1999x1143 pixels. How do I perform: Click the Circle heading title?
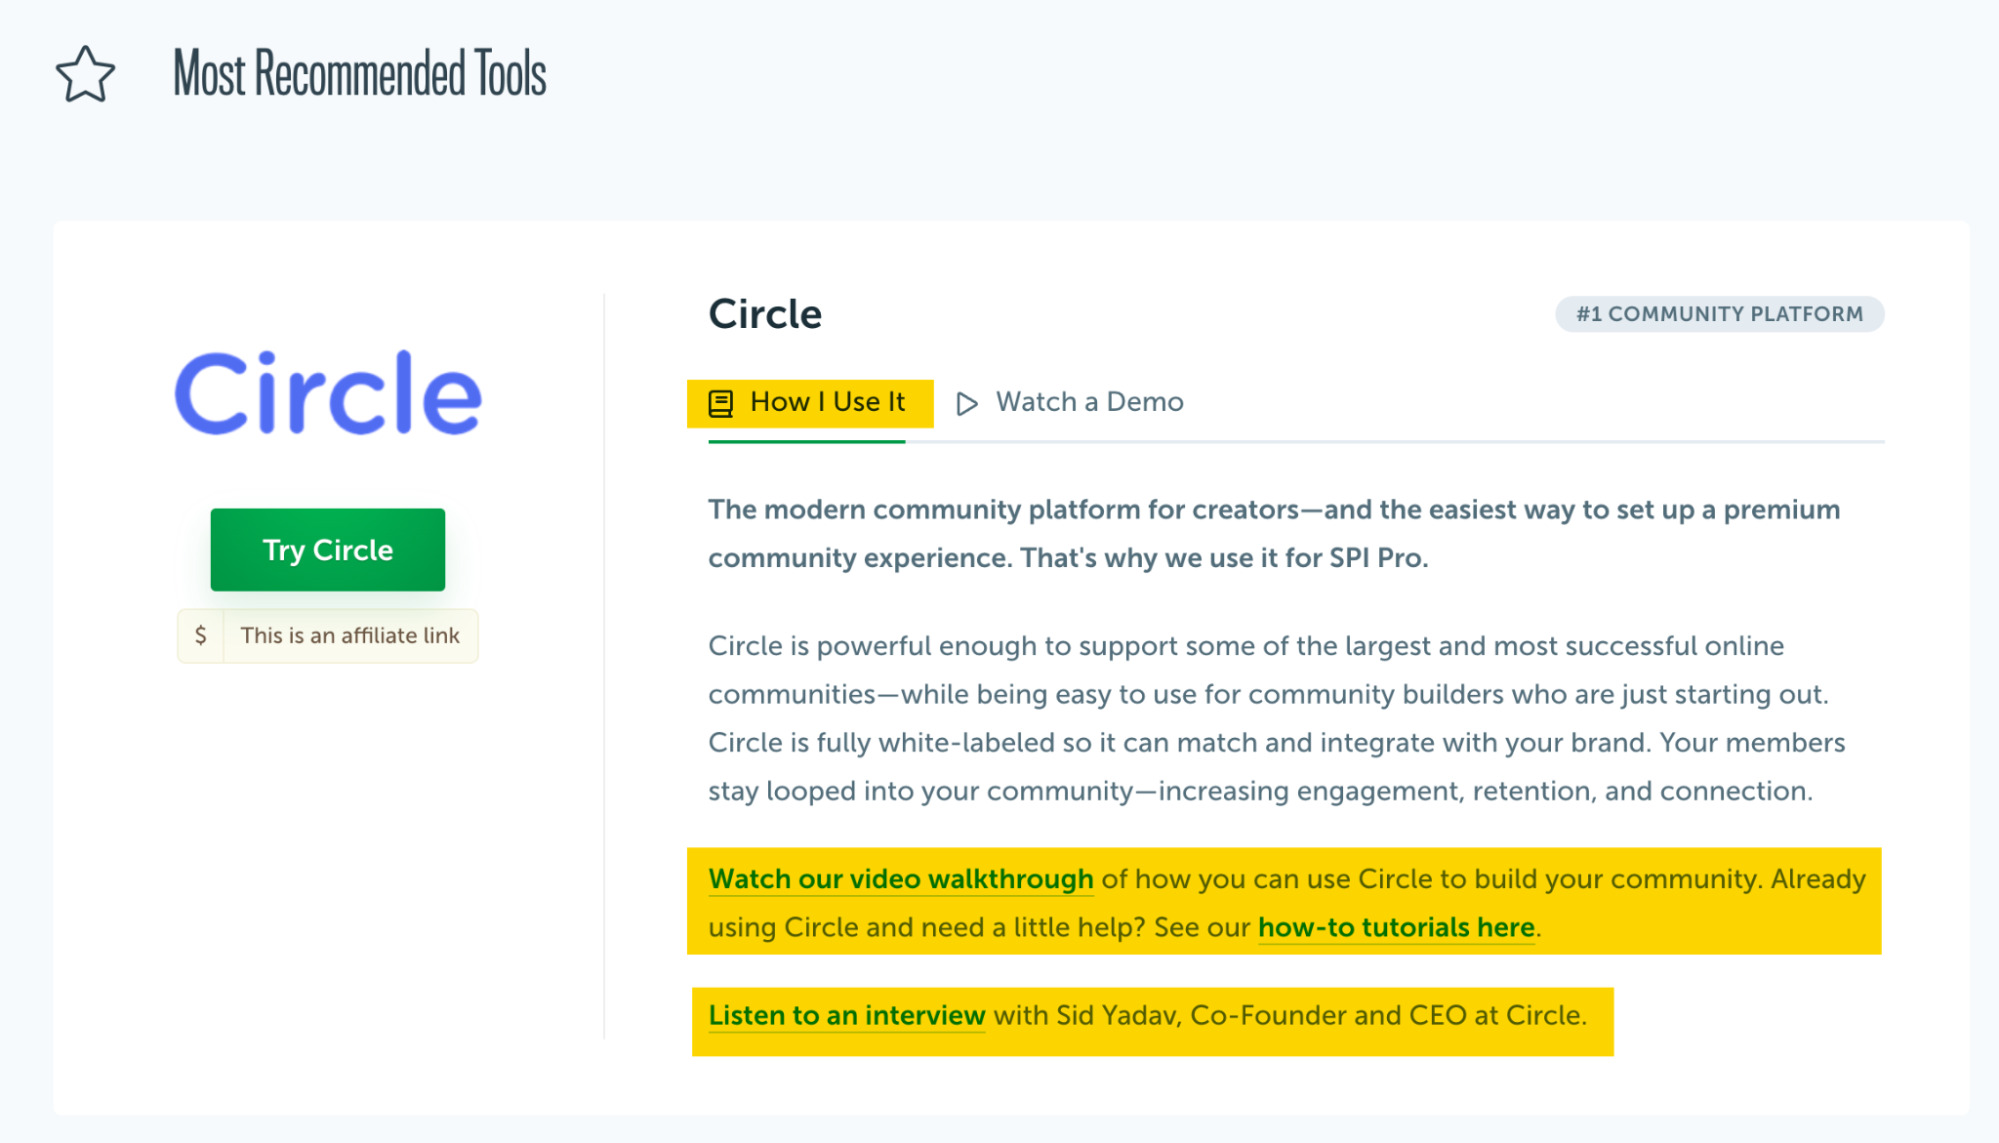(x=765, y=313)
